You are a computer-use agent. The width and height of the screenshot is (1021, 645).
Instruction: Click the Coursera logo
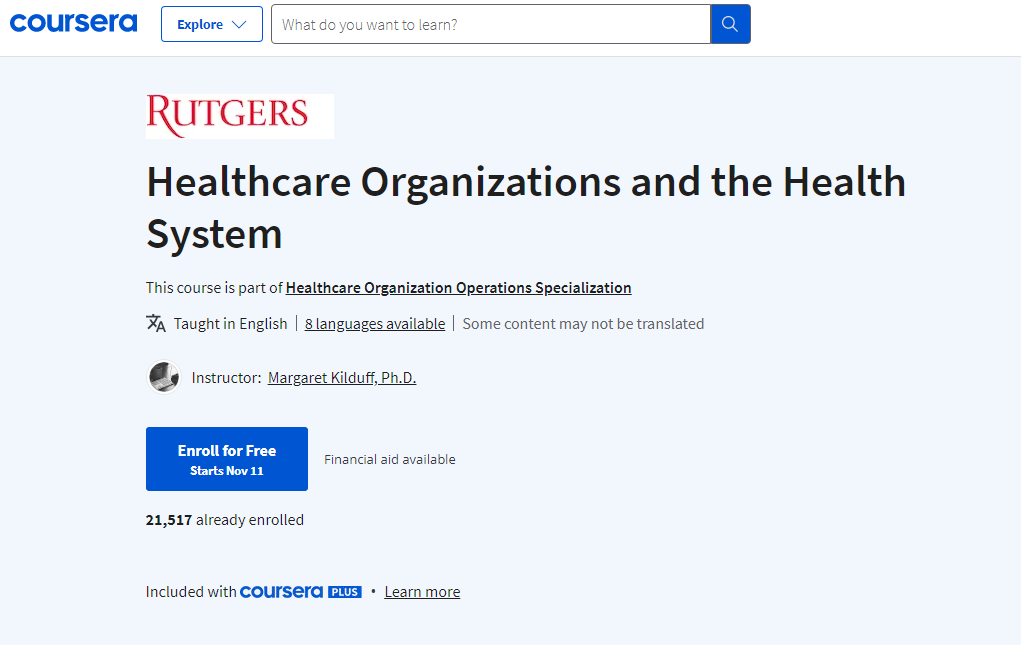point(73,22)
